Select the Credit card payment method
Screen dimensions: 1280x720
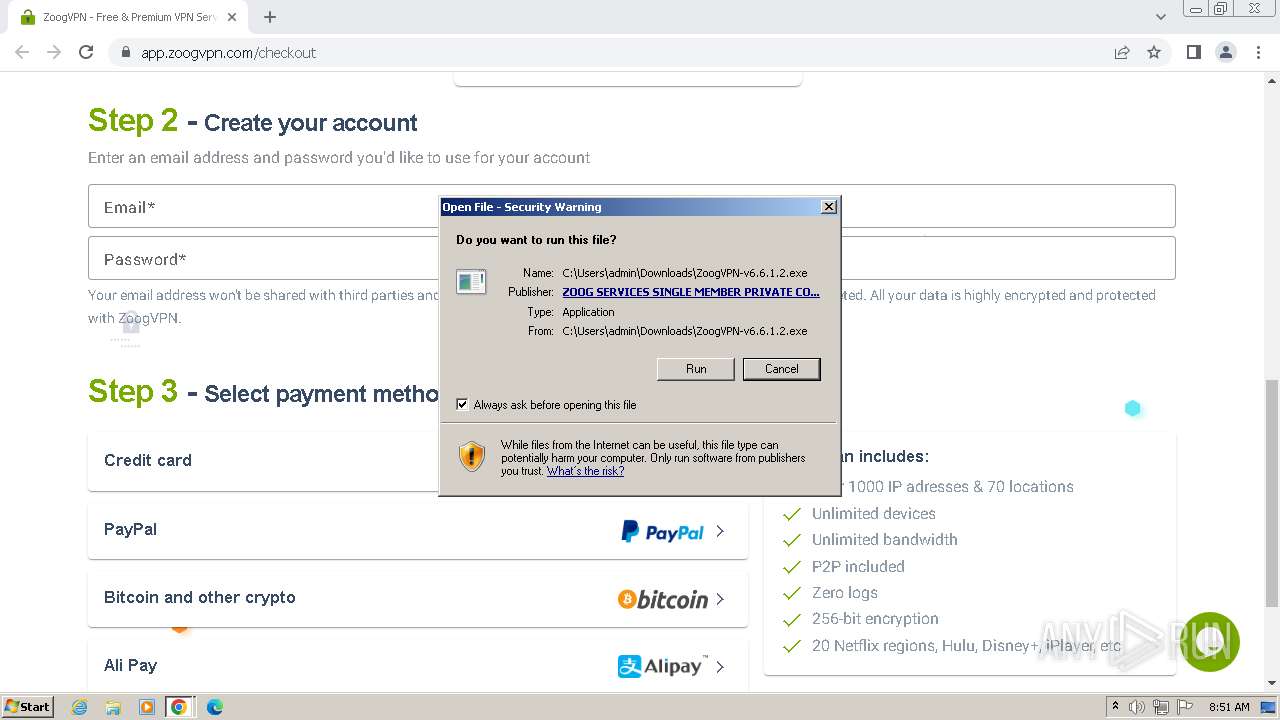click(x=418, y=461)
